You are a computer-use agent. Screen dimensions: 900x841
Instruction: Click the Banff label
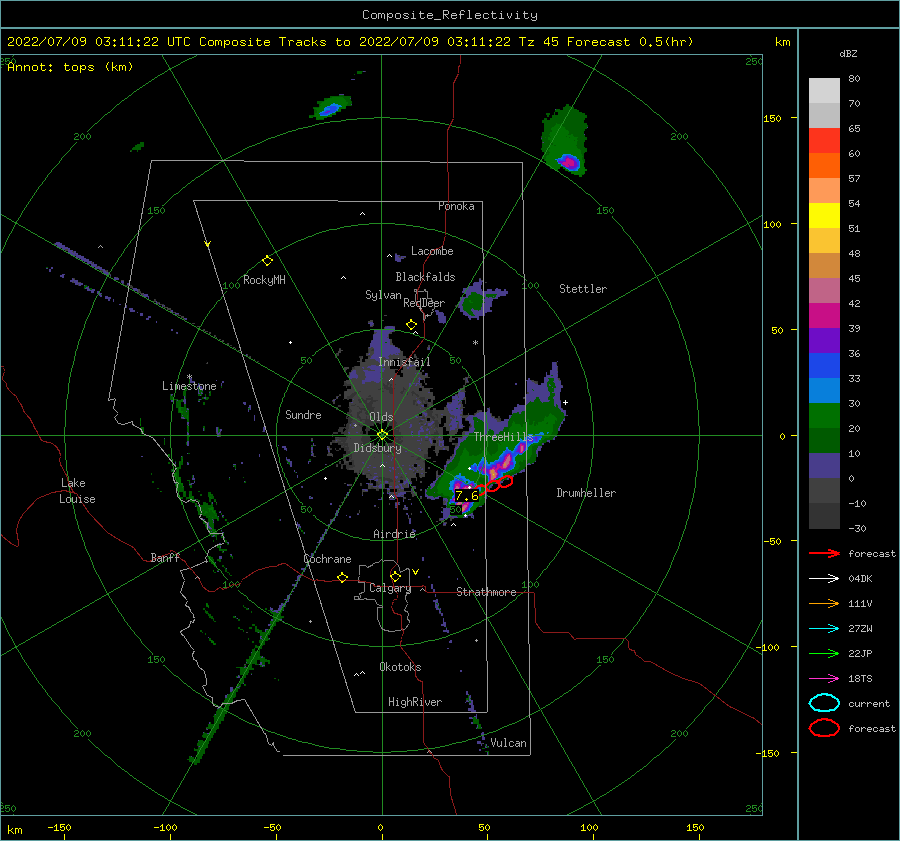165,557
